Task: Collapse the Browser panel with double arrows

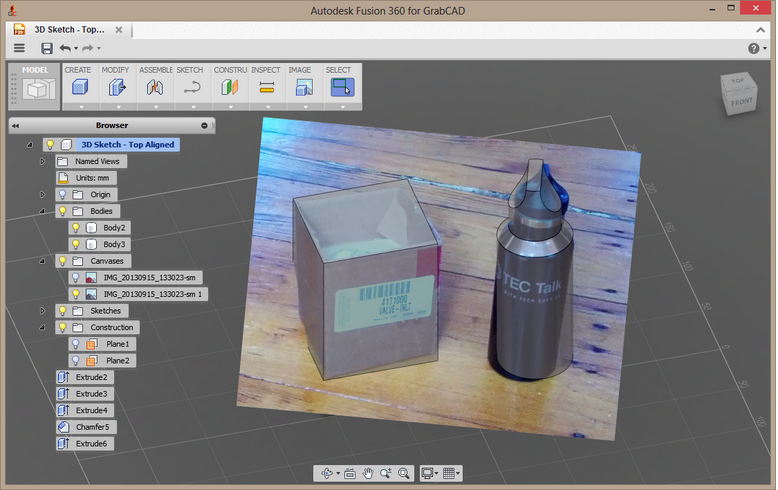Action: 15,125
